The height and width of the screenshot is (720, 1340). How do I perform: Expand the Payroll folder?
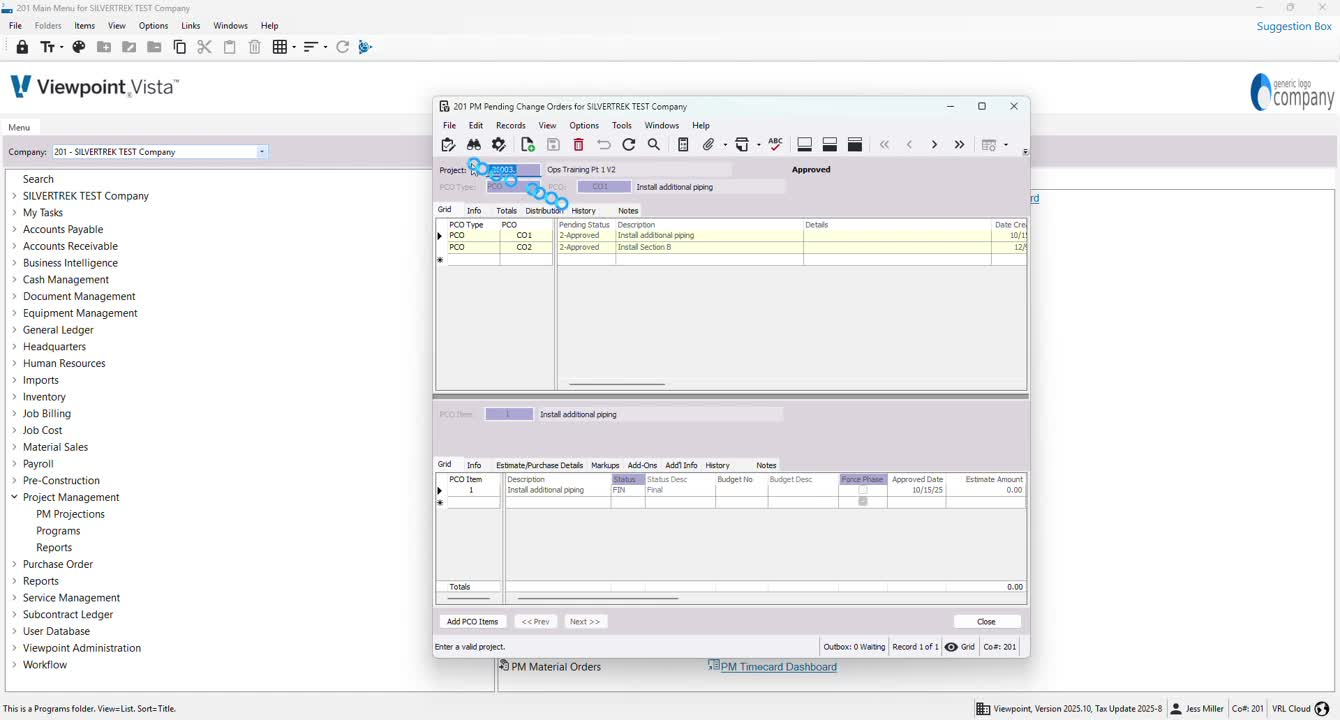(x=14, y=464)
